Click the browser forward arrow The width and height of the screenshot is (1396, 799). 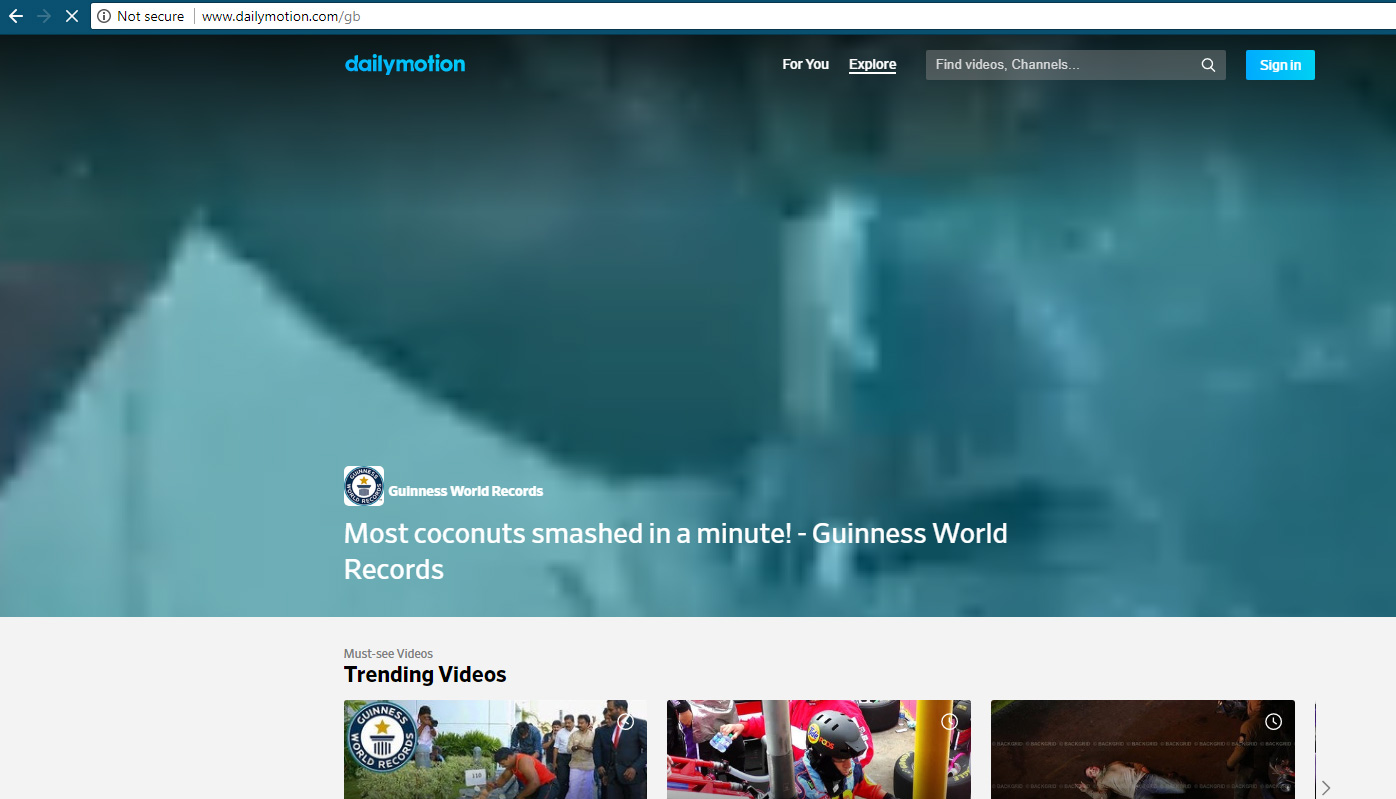(x=44, y=16)
